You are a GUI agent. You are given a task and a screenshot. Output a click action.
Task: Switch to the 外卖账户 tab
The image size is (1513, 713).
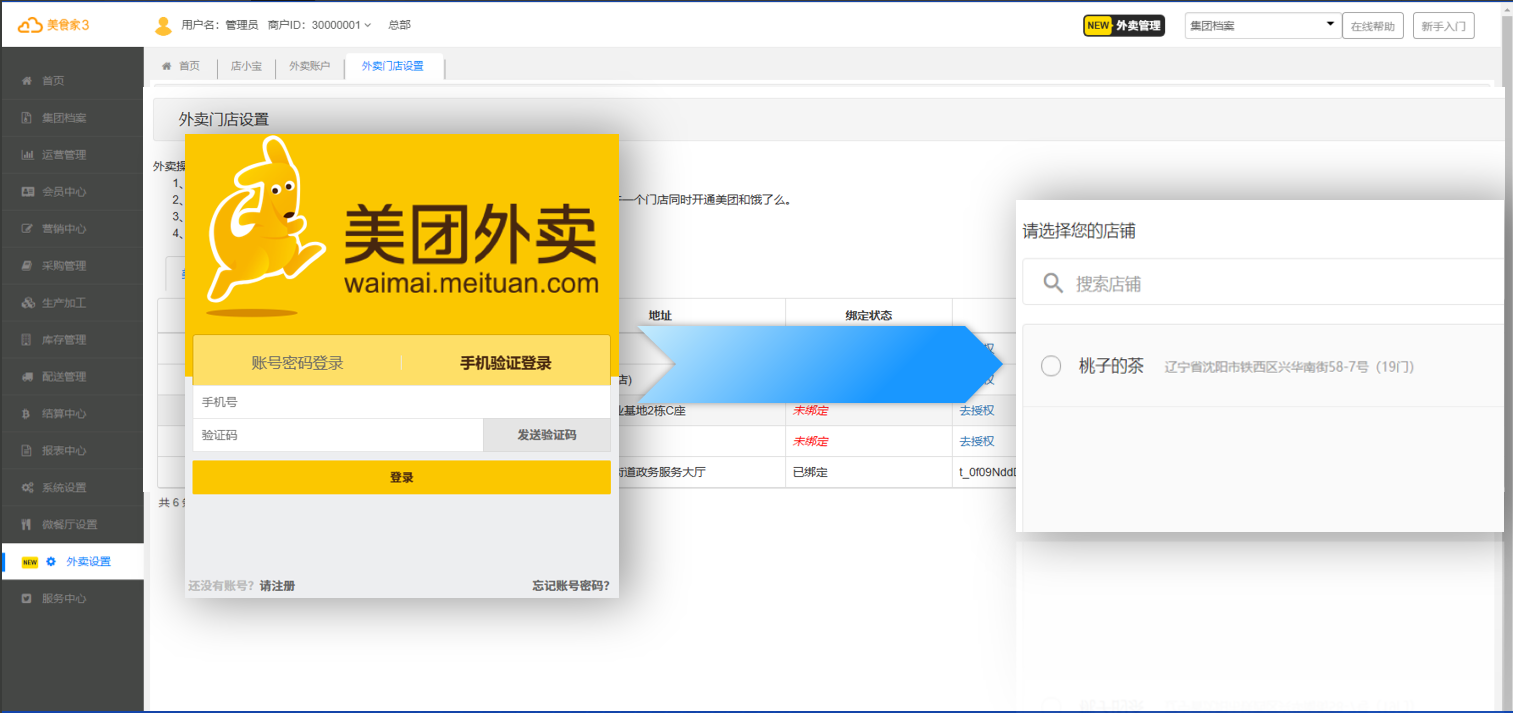pos(309,66)
